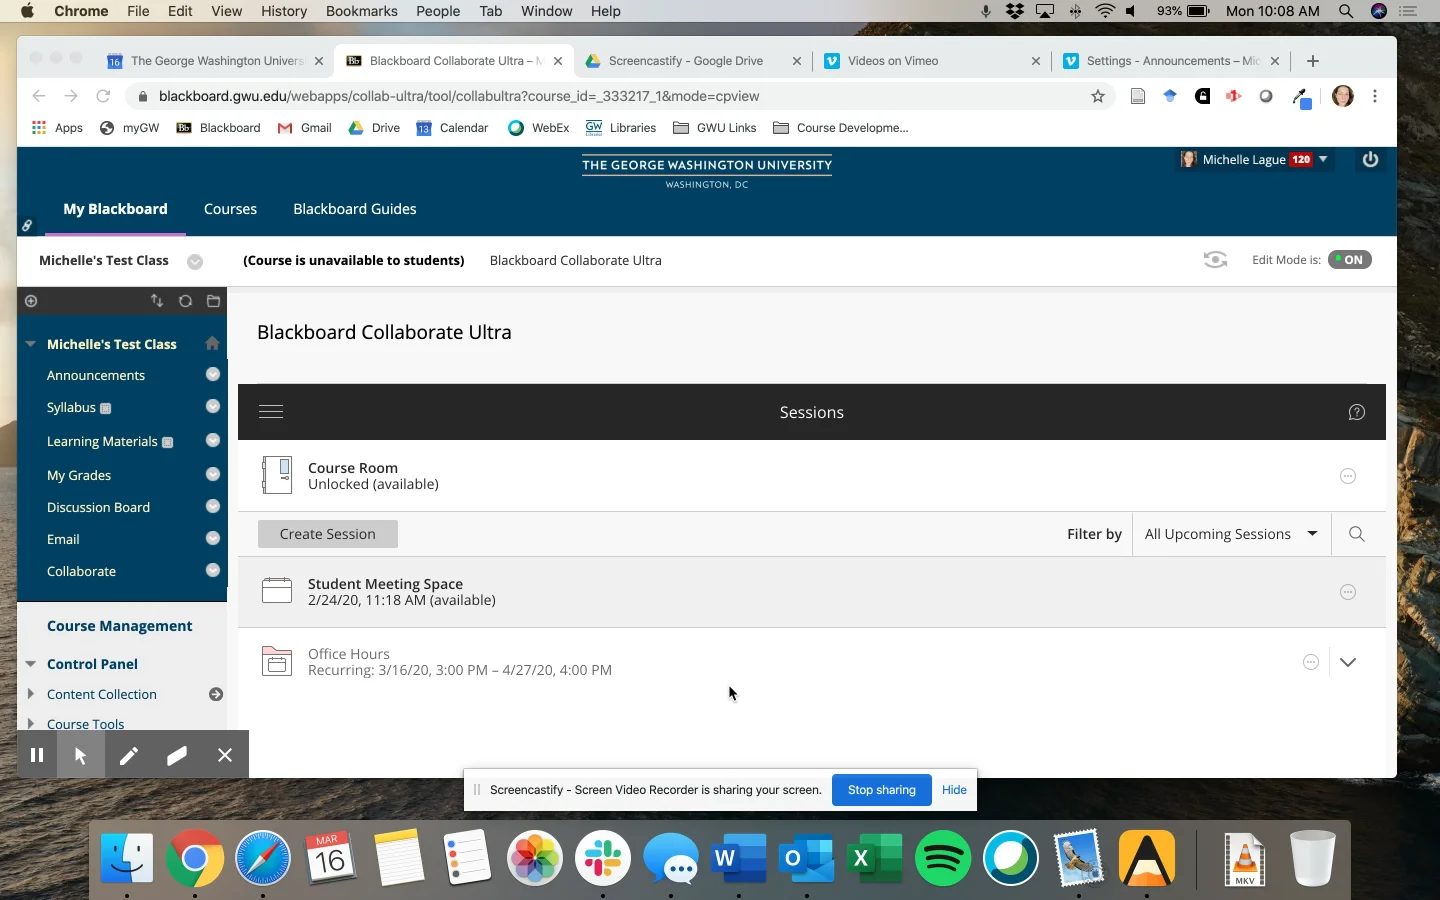The image size is (1440, 900).
Task: Open Student Meeting Space options menu
Action: (1348, 592)
